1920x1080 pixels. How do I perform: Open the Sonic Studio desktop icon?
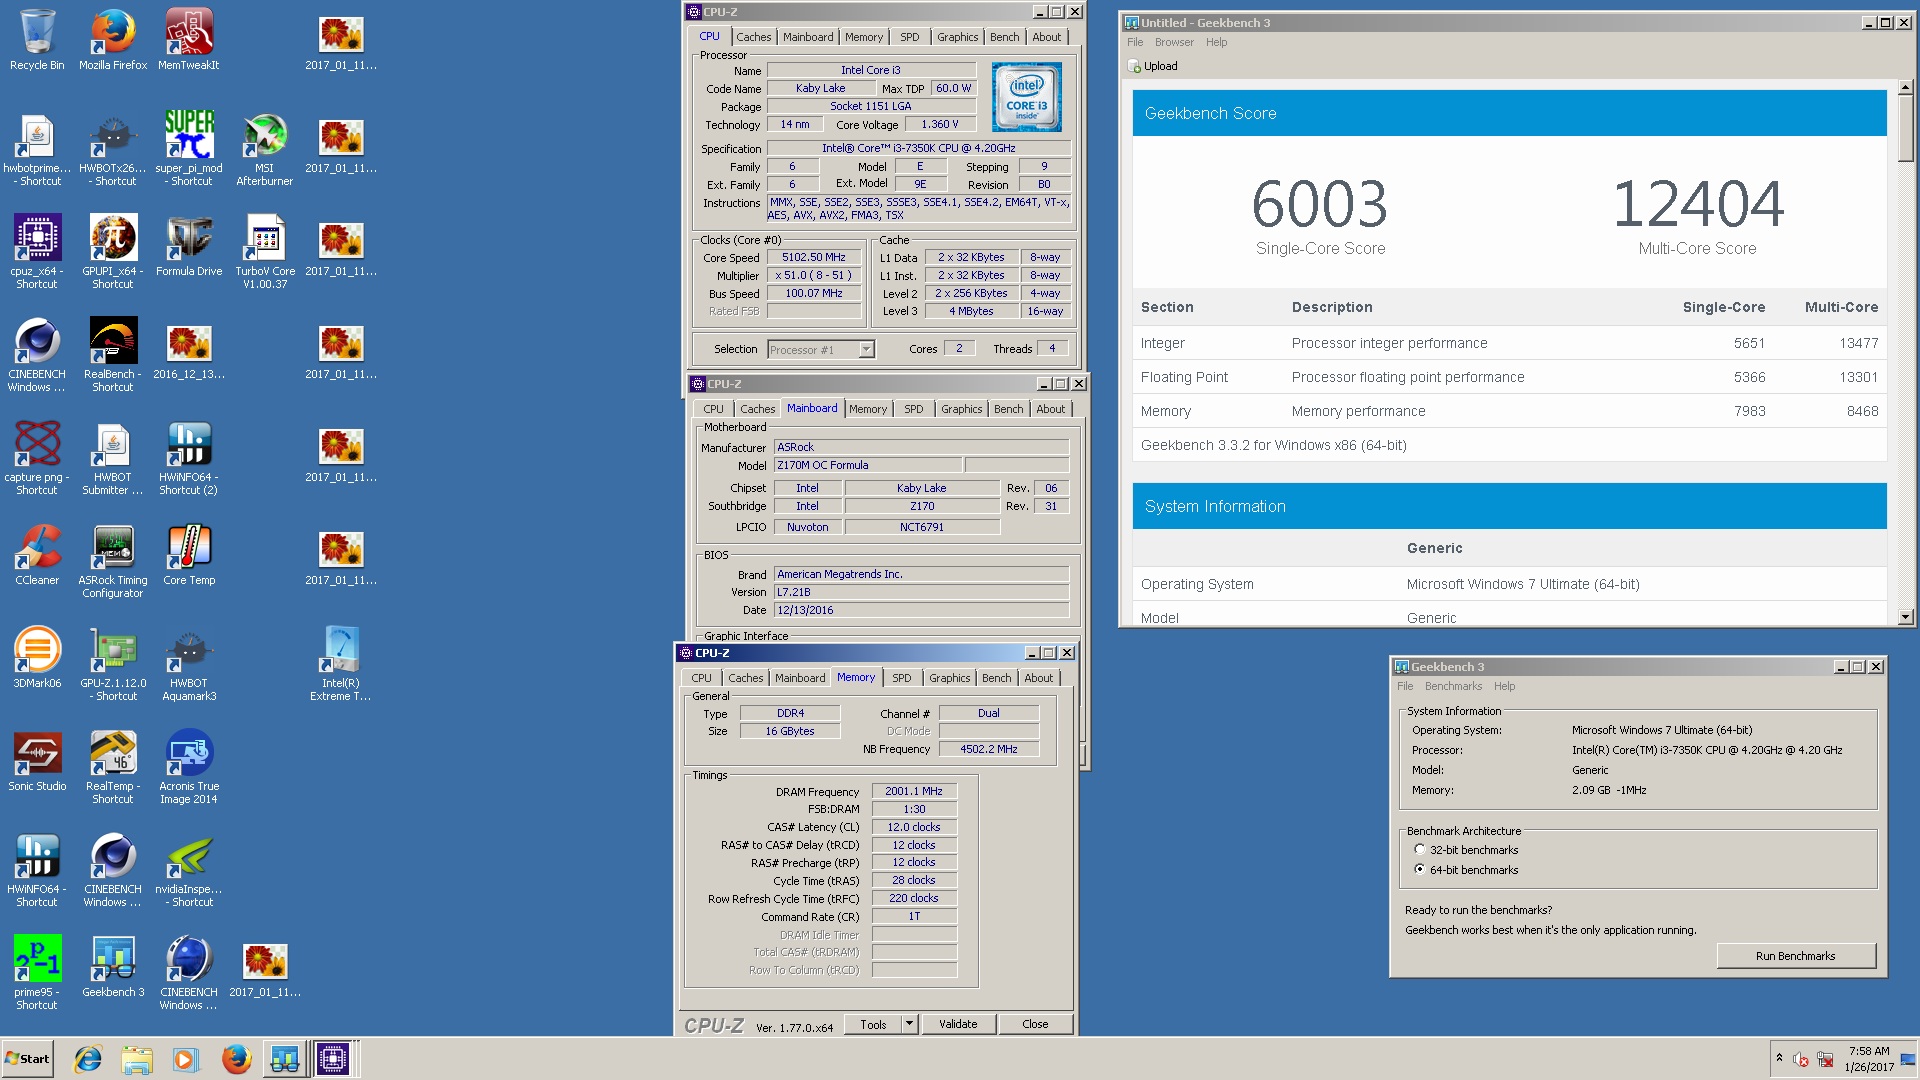pos(37,760)
